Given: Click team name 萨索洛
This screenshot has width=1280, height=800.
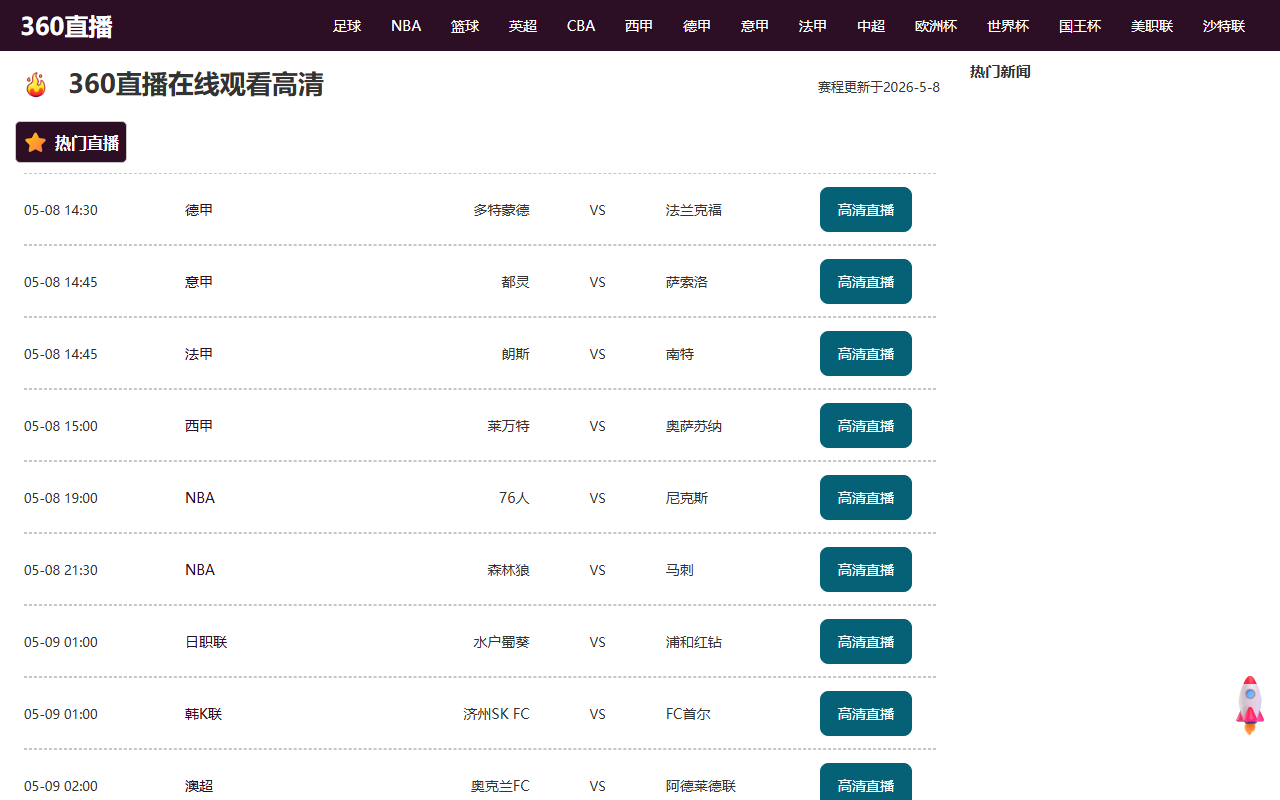Looking at the screenshot, I should pos(687,282).
